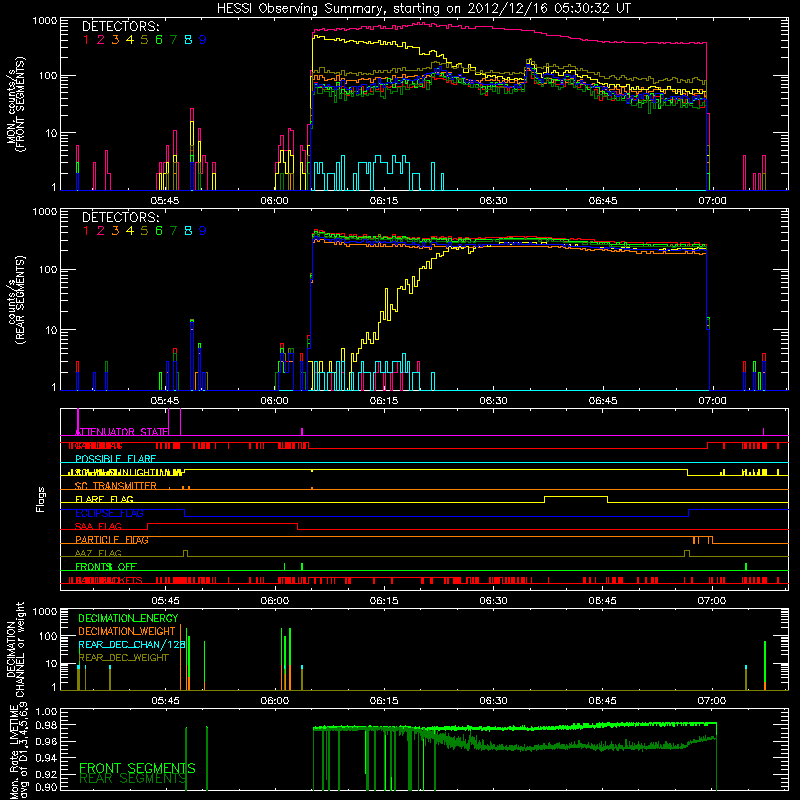This screenshot has width=800, height=800.
Task: Click olive detector 5 in front segments legend
Action: coord(144,40)
